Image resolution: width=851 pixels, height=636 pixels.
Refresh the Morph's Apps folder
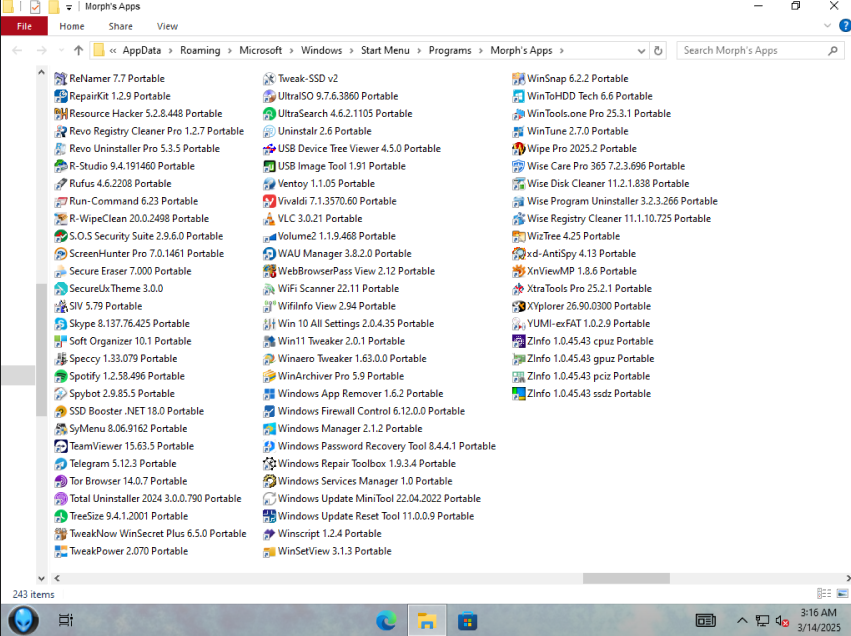[658, 50]
